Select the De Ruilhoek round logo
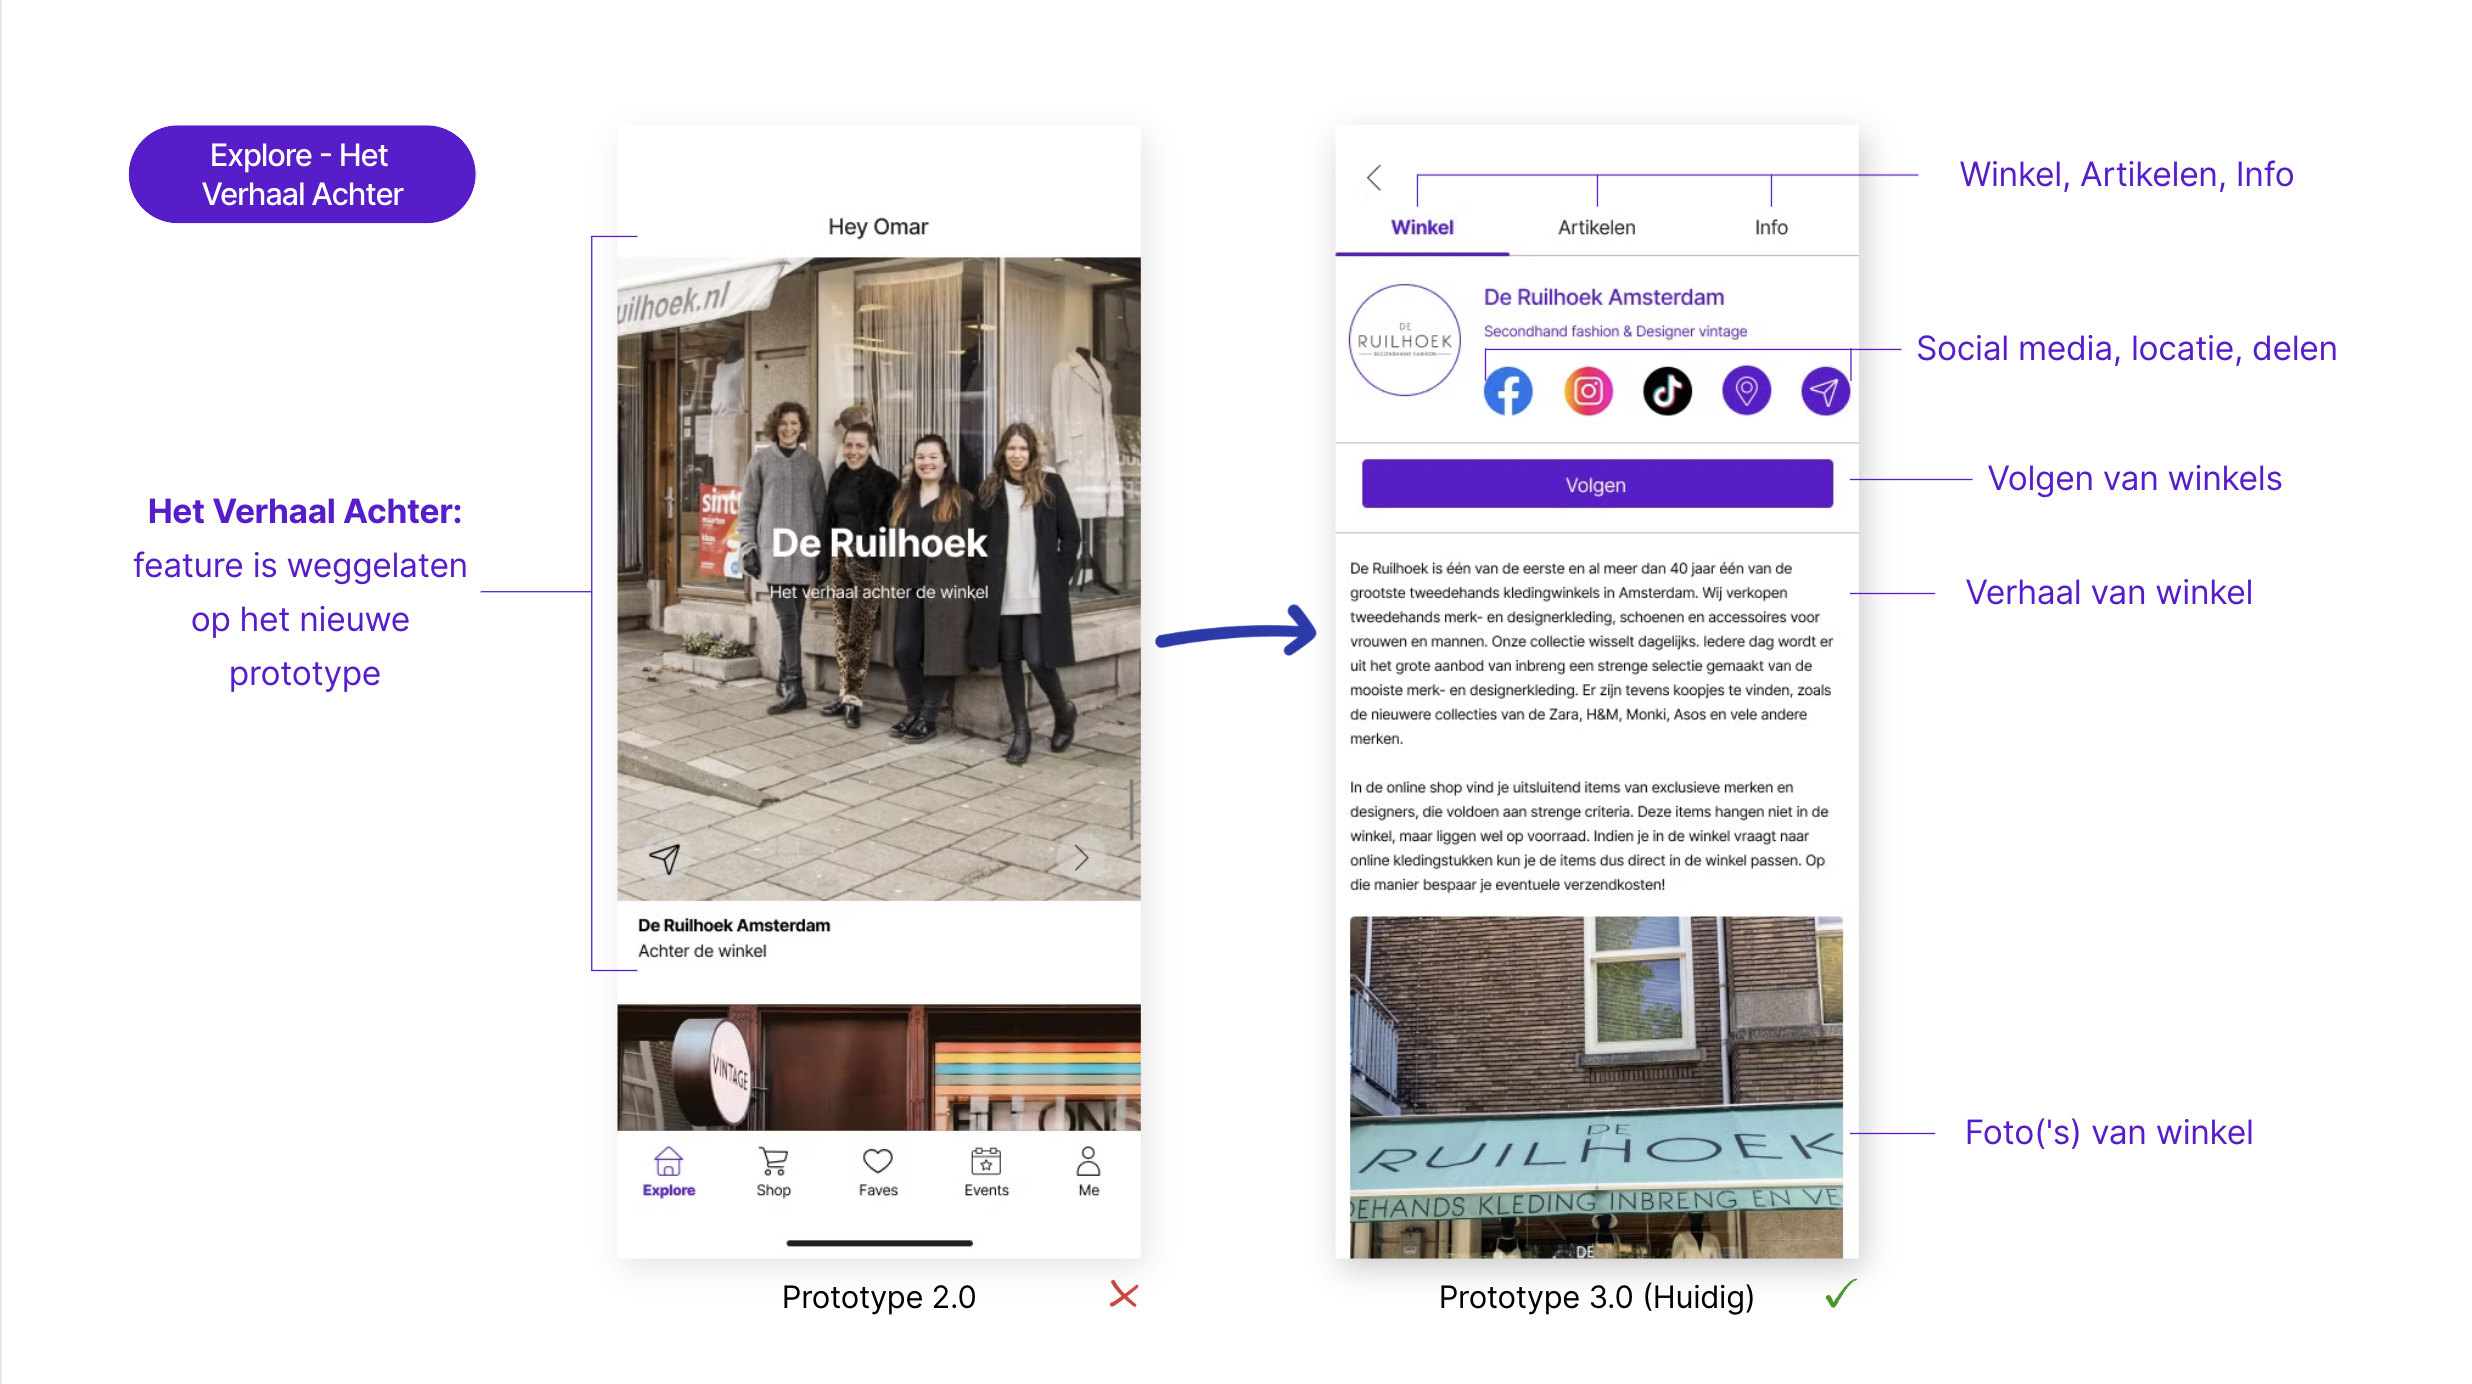The image size is (2472, 1384). [x=1405, y=340]
